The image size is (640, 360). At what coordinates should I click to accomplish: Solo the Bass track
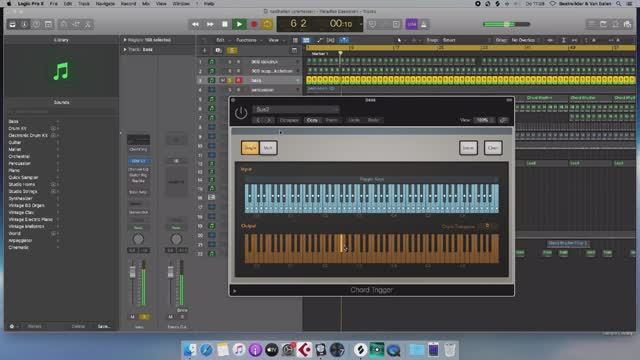coord(230,80)
